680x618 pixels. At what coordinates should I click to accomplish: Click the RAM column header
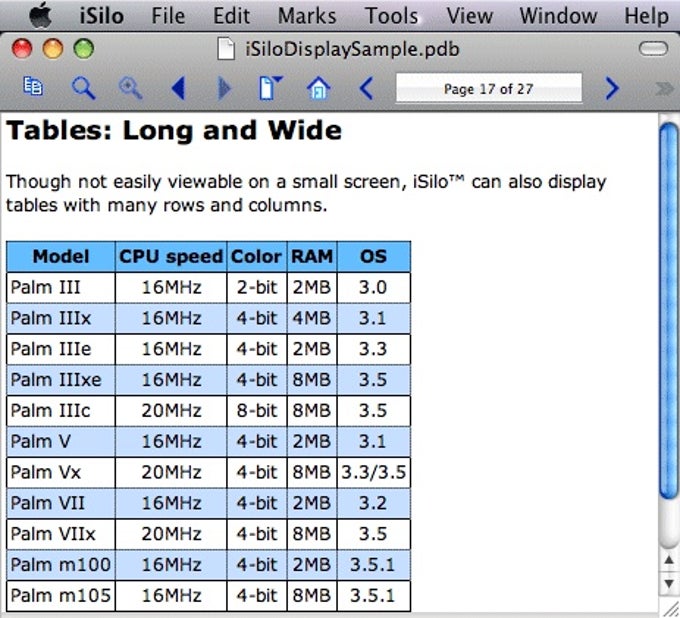click(312, 256)
